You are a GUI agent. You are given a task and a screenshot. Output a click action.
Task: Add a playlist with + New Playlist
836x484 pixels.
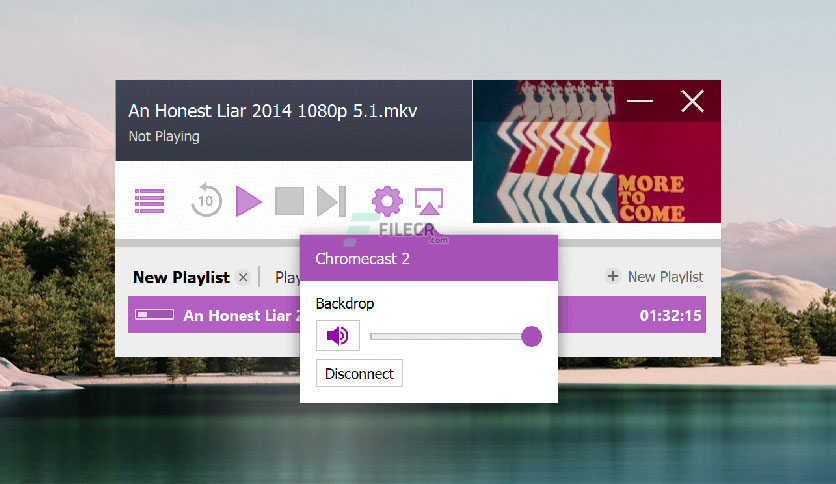pos(655,277)
